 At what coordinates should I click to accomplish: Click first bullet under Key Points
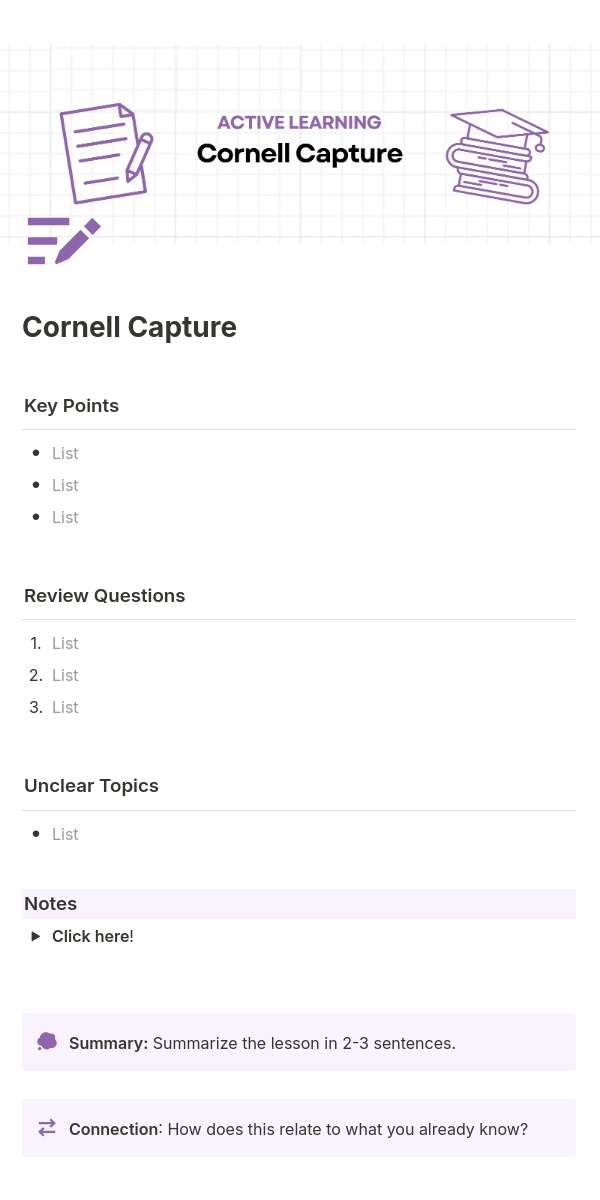tap(65, 453)
